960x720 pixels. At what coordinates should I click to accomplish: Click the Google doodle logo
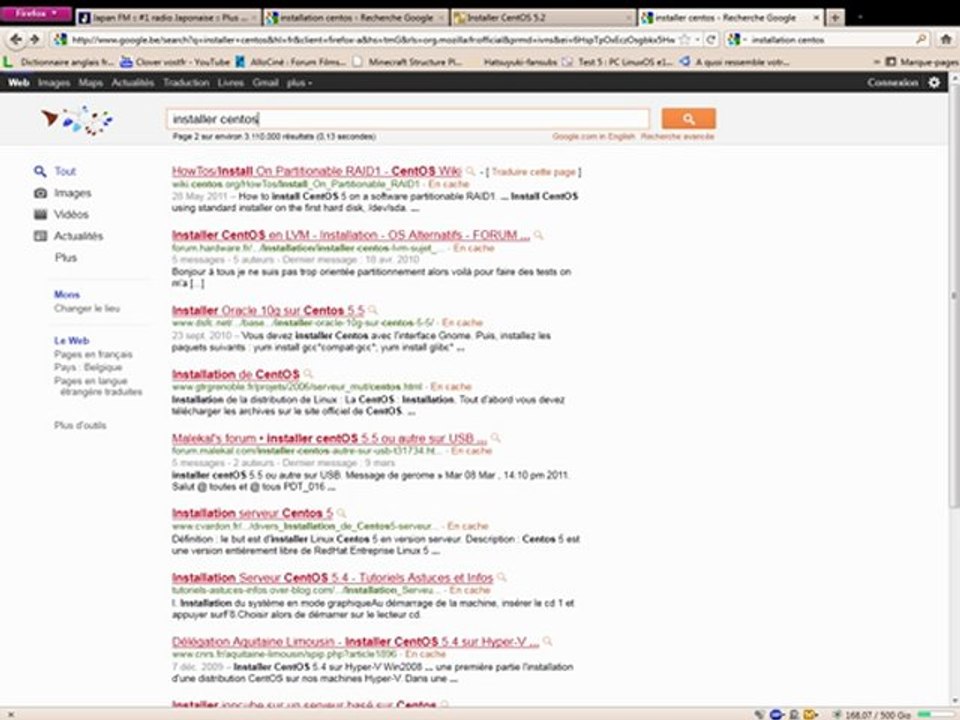[x=77, y=119]
